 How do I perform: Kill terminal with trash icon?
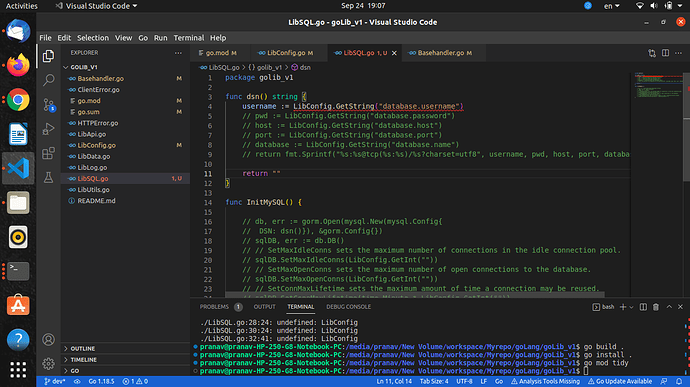click(656, 307)
